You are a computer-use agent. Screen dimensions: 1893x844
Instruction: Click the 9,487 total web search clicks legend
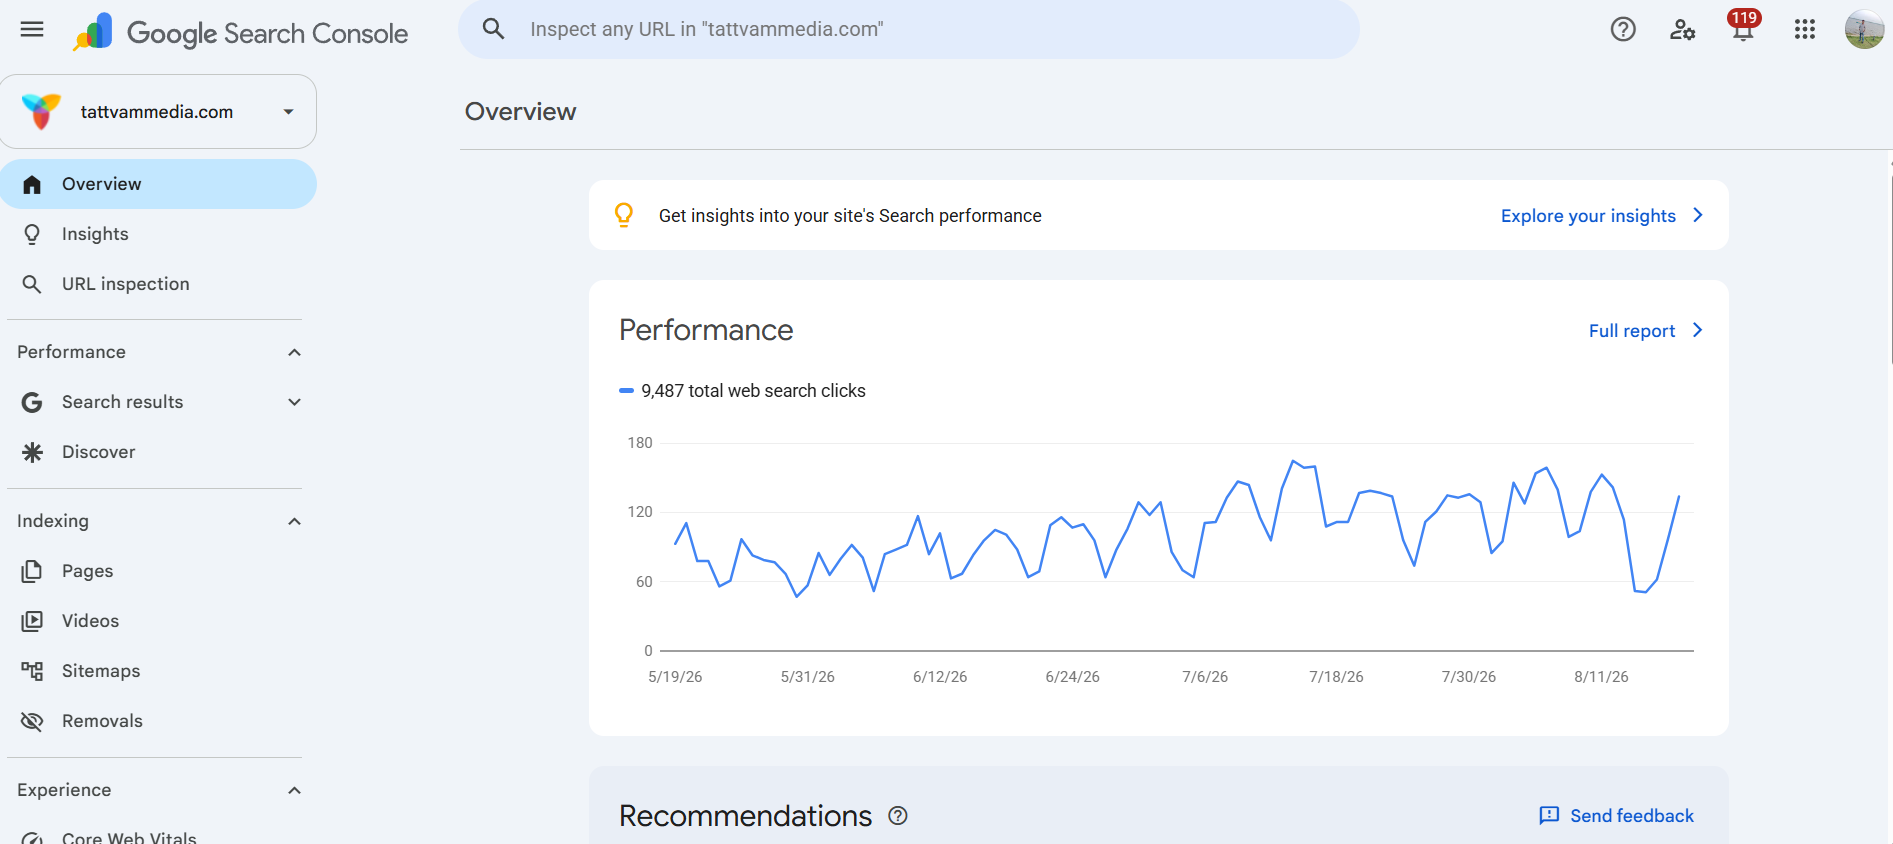pos(742,391)
